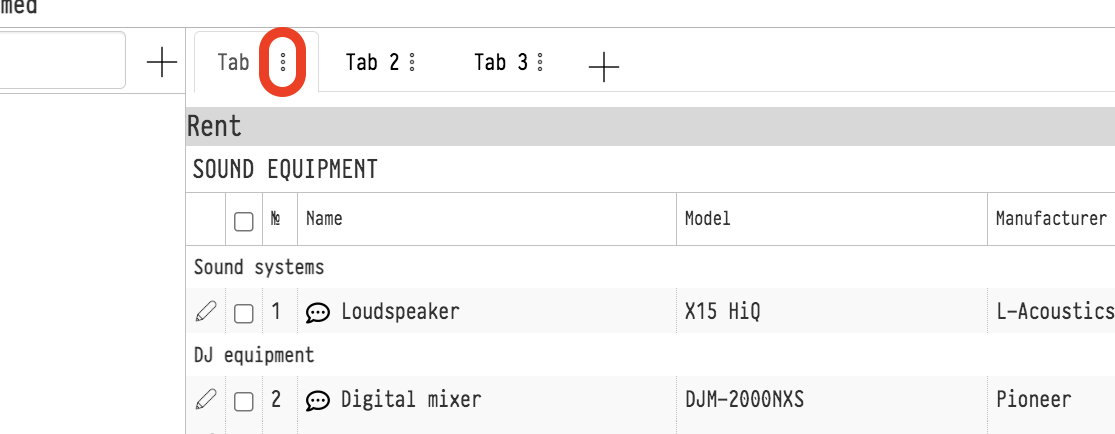Toggle the select-all checkbox in table header
The image size is (1115, 434).
click(243, 221)
